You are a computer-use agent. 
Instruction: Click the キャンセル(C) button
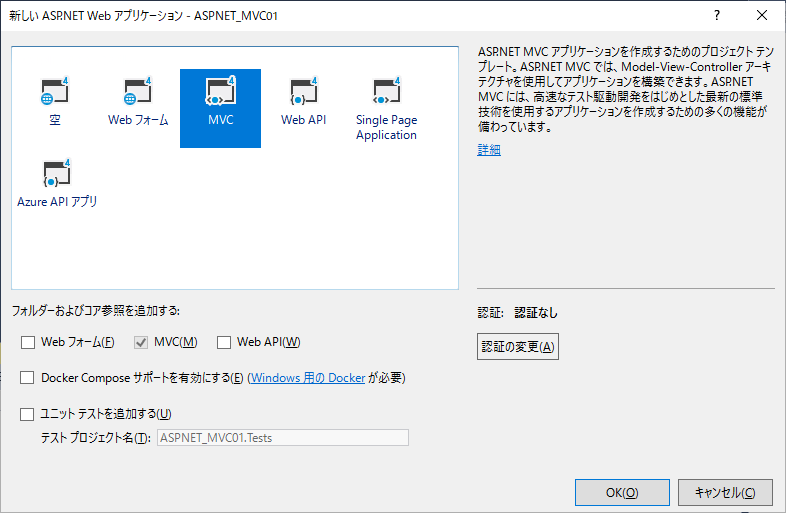(725, 492)
